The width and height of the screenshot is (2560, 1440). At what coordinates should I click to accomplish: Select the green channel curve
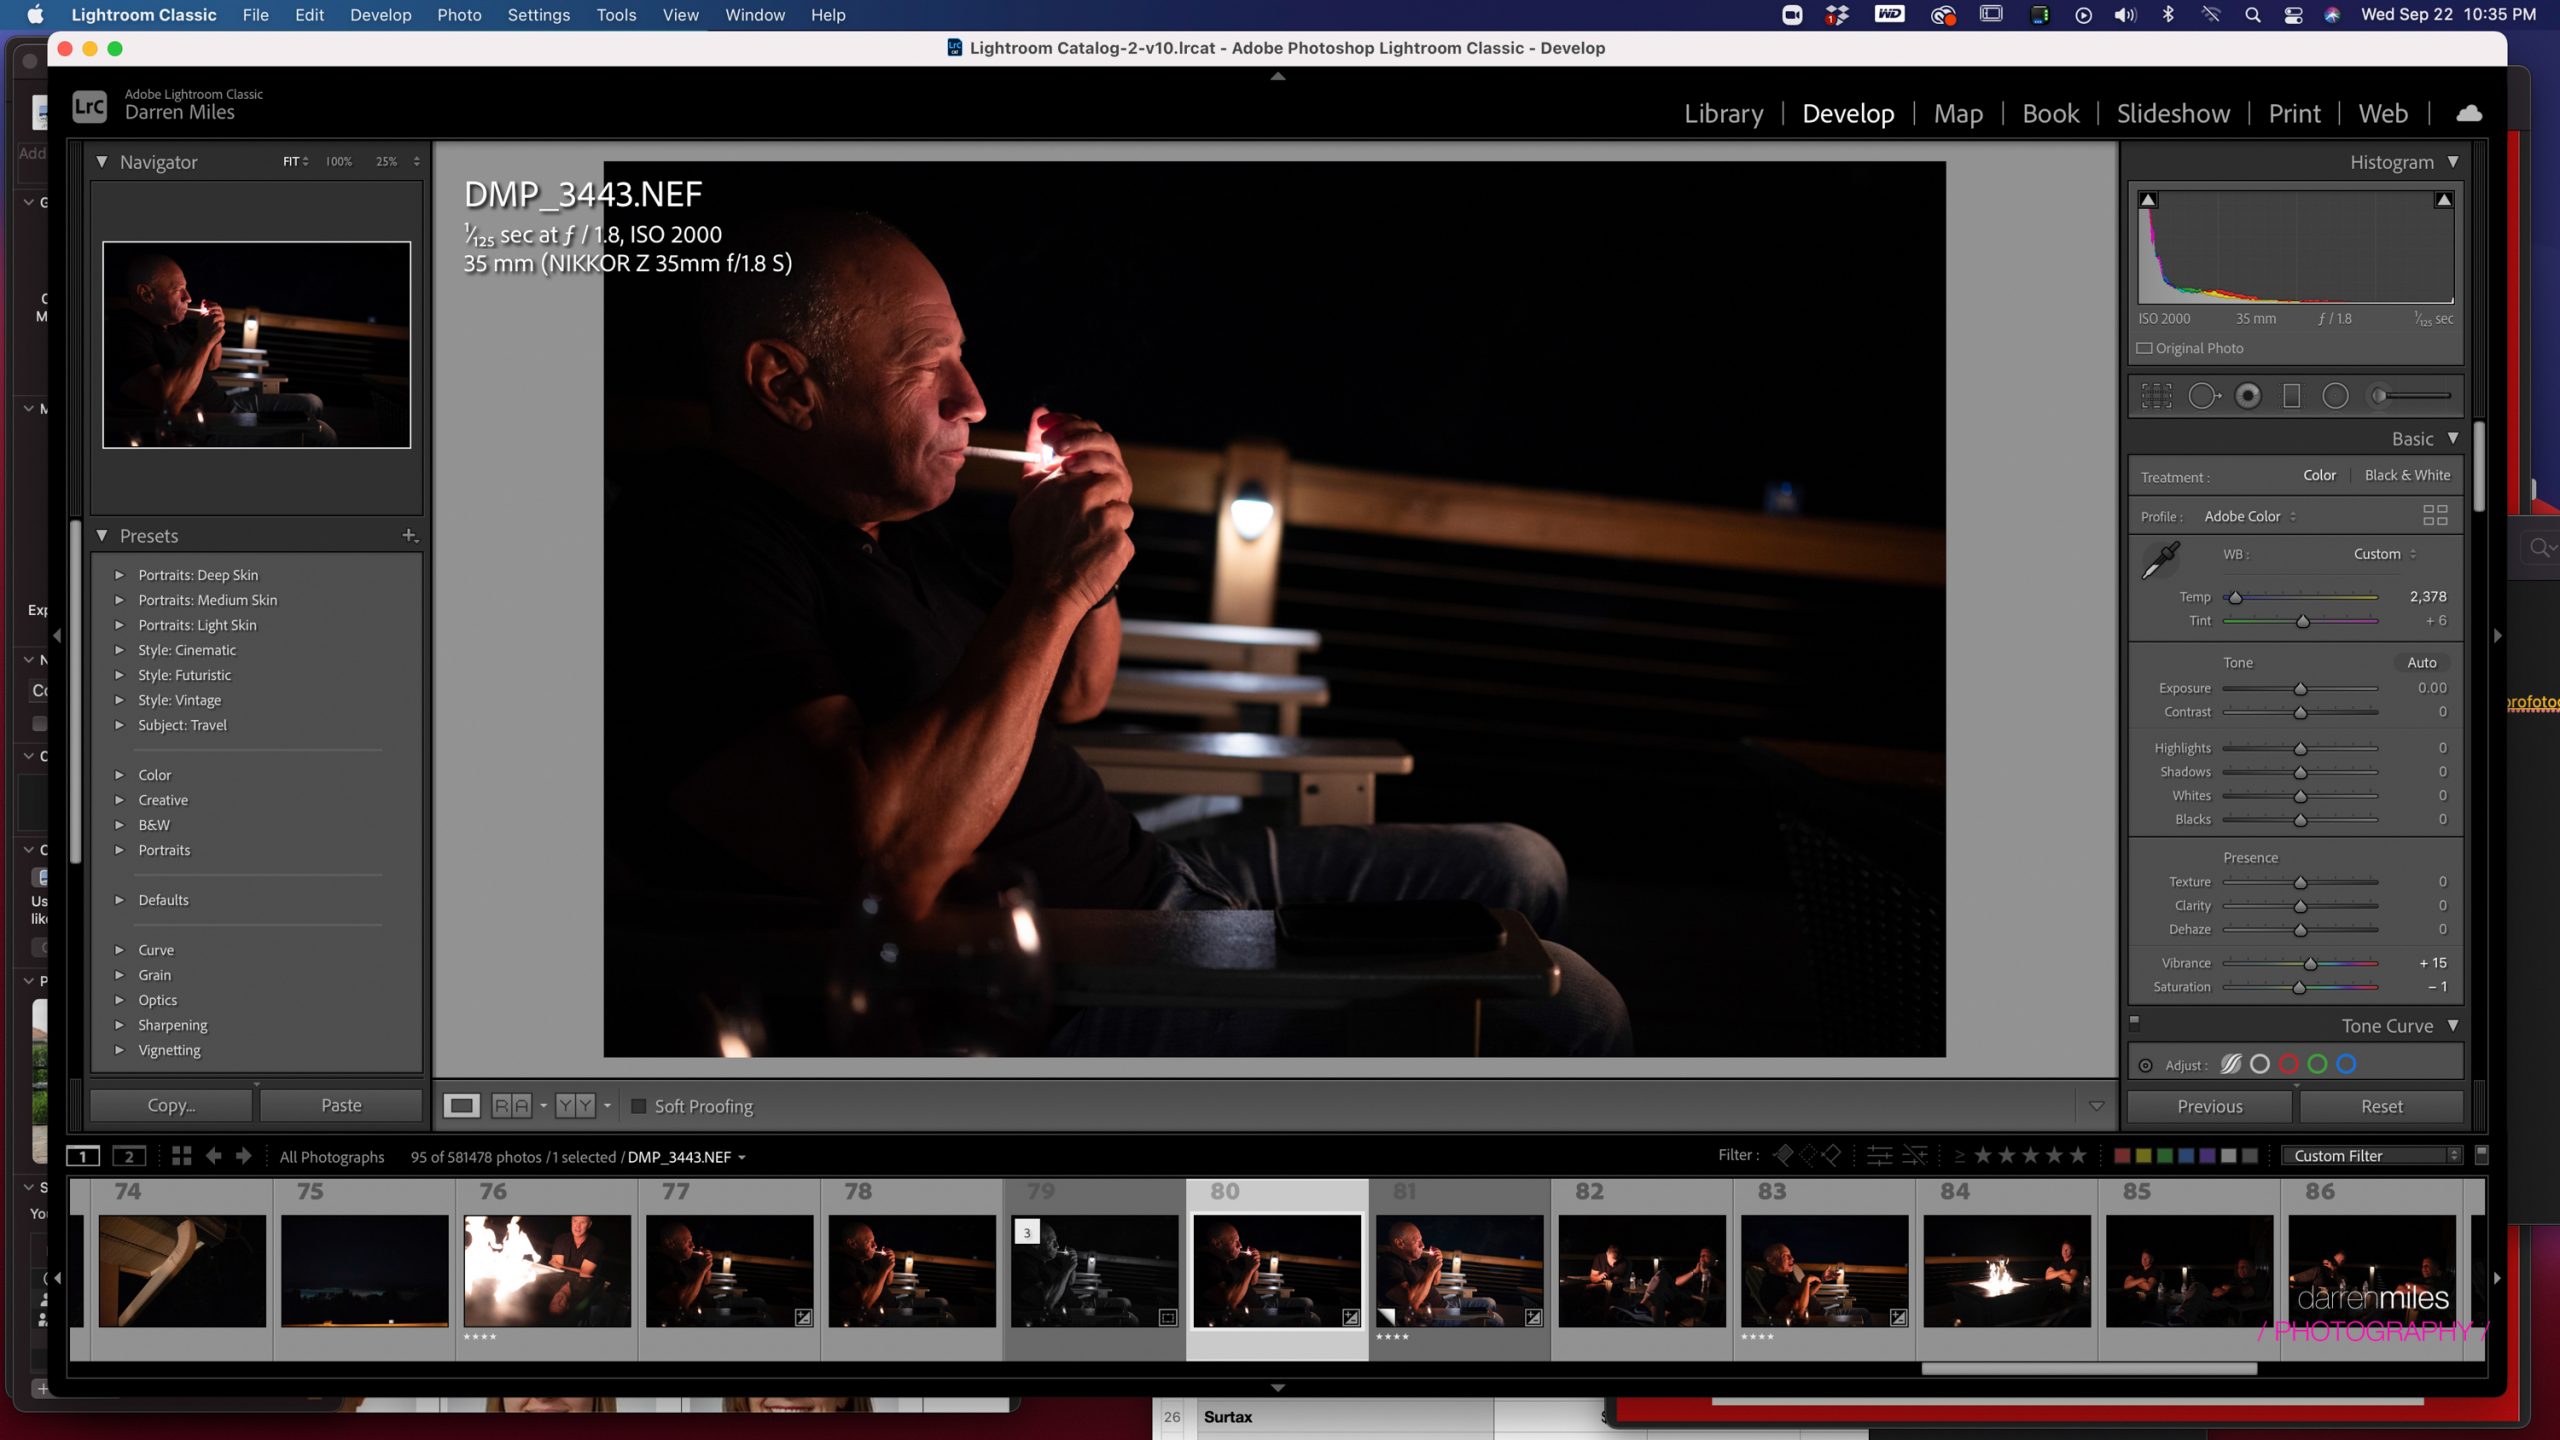click(x=2317, y=1064)
